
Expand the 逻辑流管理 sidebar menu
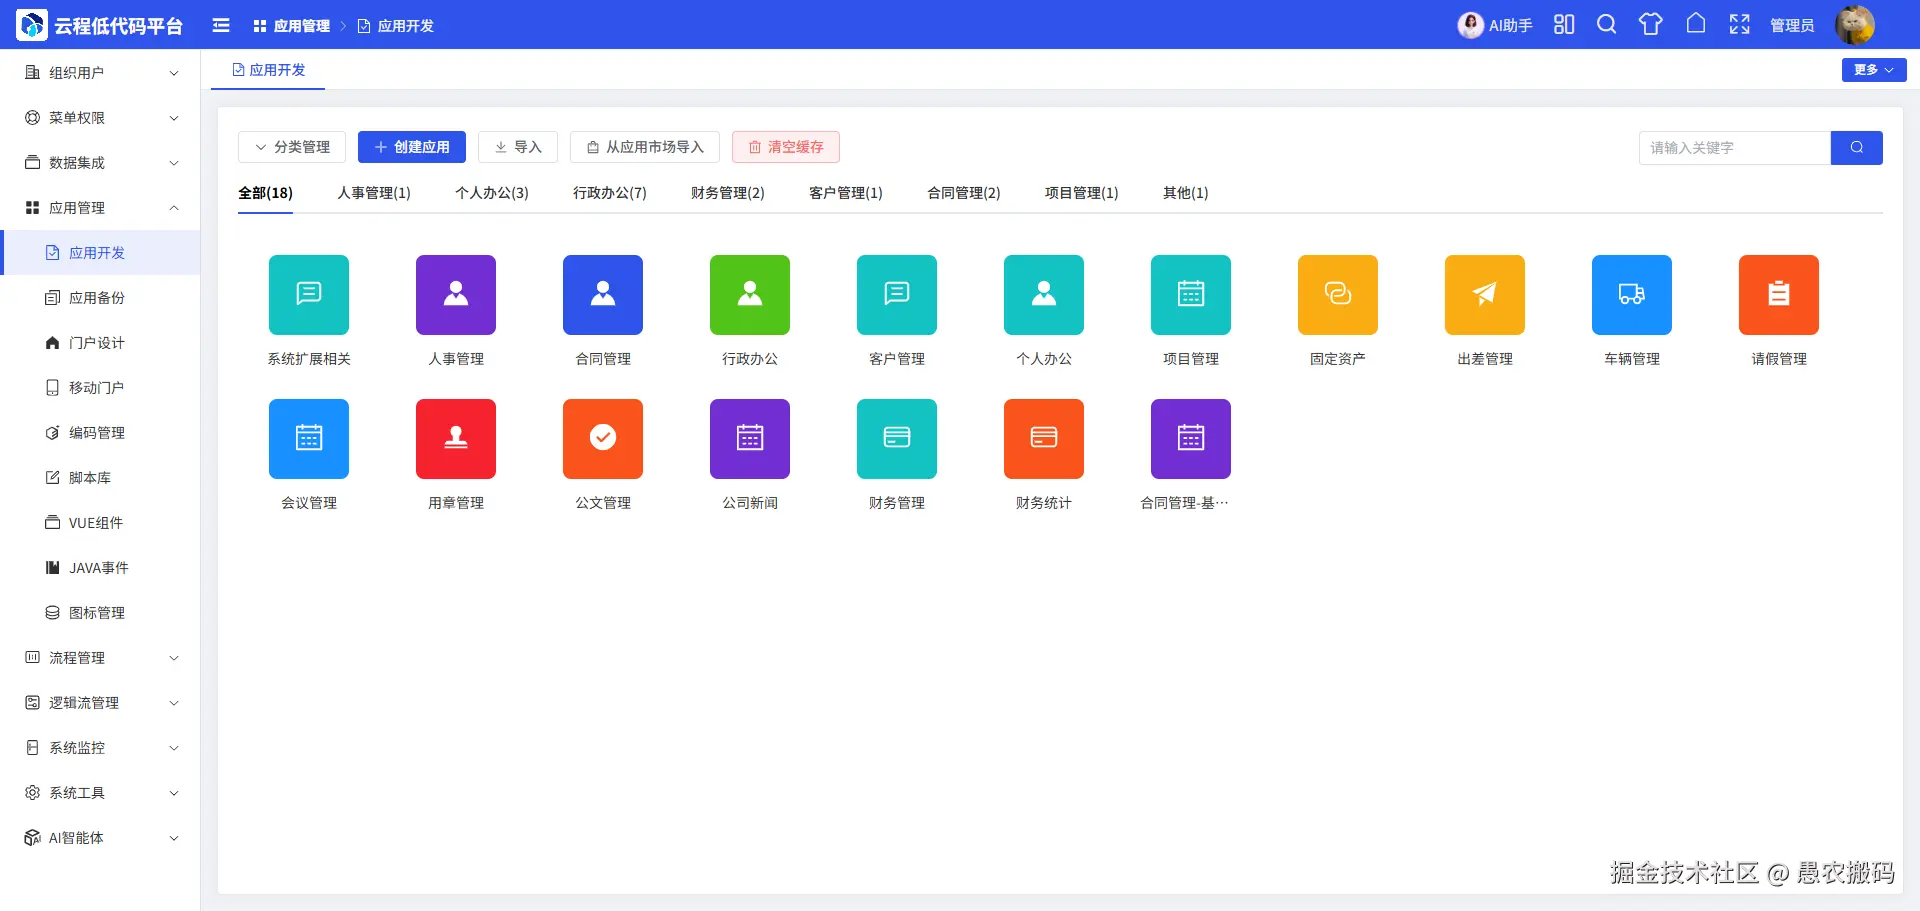(x=100, y=703)
